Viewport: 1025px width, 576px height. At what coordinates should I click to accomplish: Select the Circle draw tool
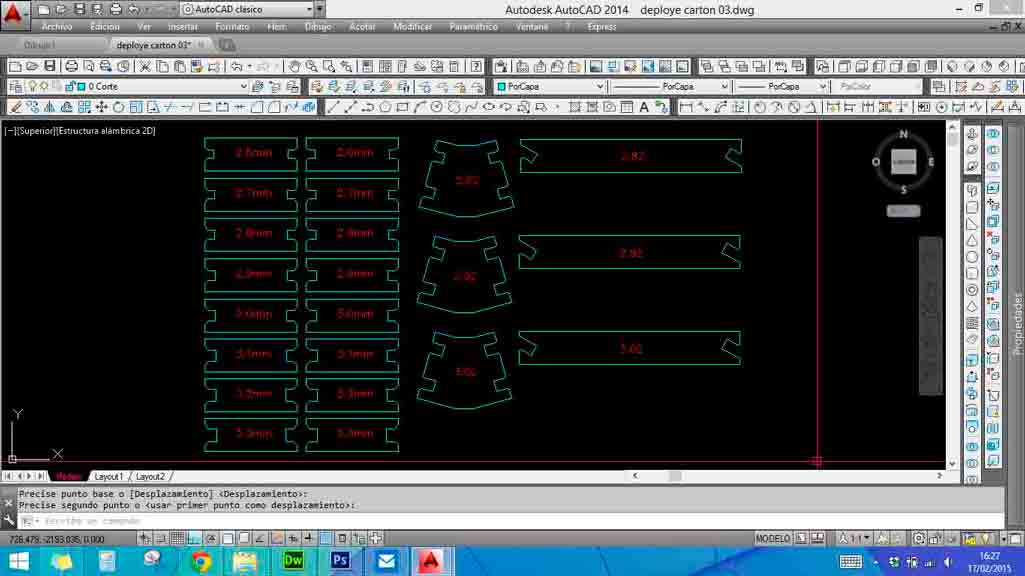click(x=437, y=107)
